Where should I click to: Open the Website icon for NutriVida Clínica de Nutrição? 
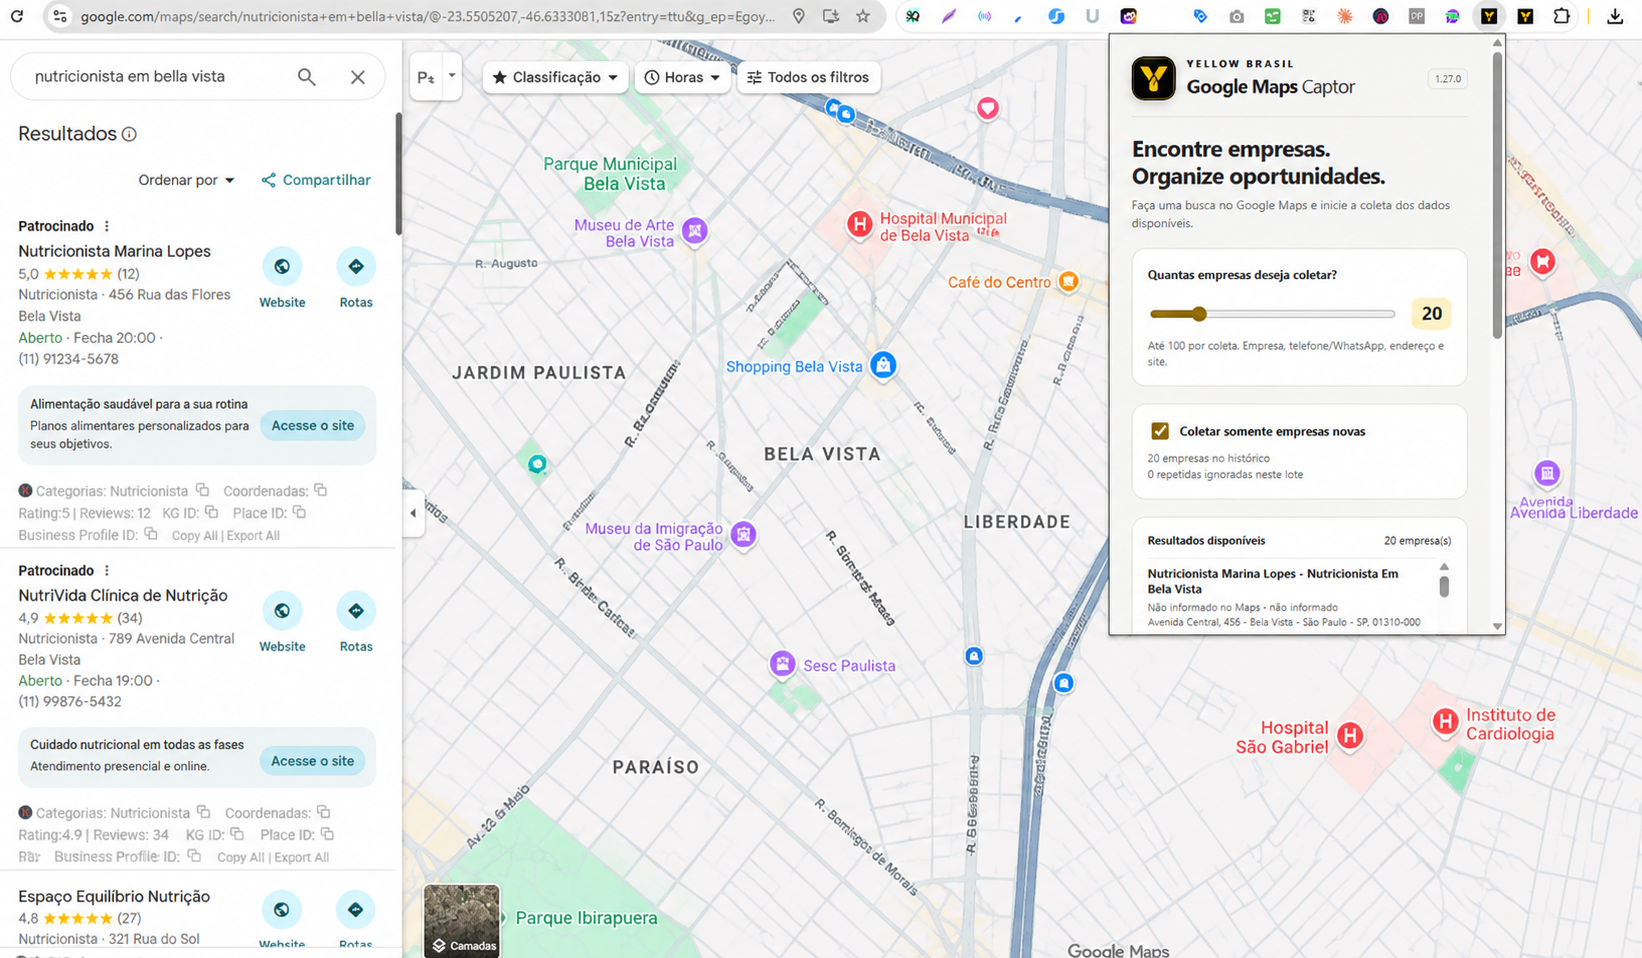coord(282,611)
